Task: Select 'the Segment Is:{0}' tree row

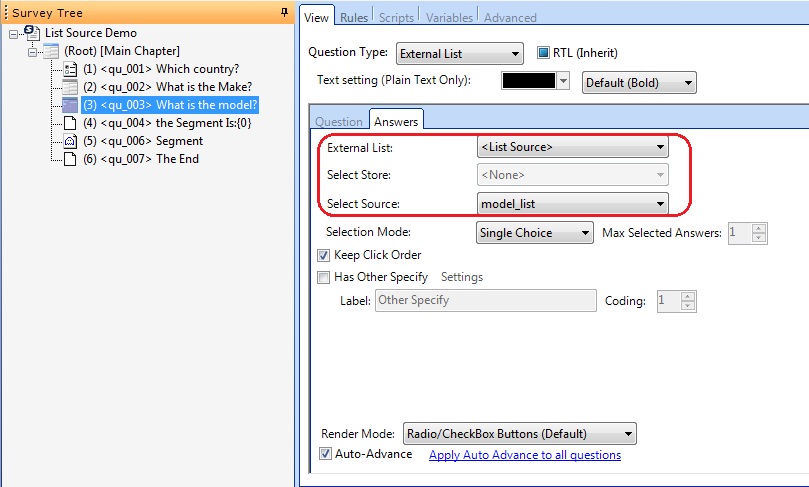Action: pyautogui.click(x=167, y=123)
